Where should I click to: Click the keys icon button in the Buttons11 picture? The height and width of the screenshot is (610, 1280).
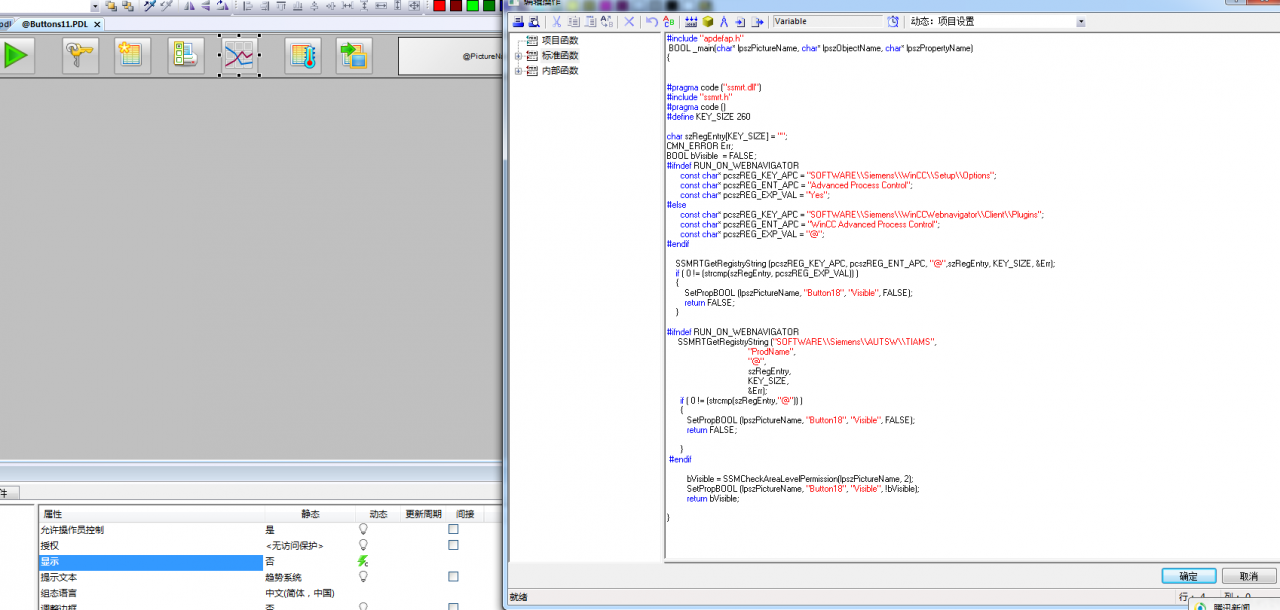coord(80,55)
